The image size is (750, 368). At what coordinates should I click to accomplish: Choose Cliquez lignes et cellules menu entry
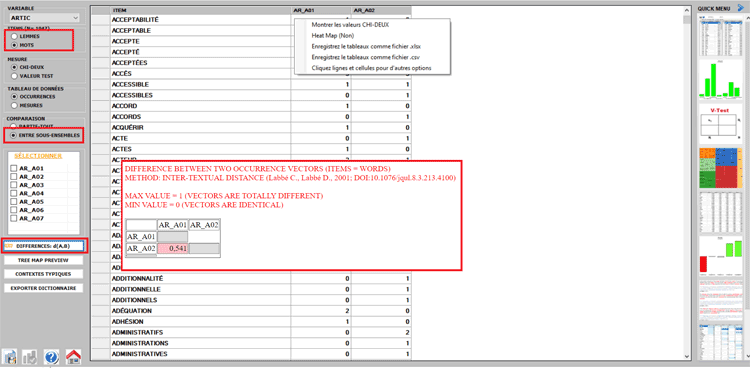coord(371,68)
